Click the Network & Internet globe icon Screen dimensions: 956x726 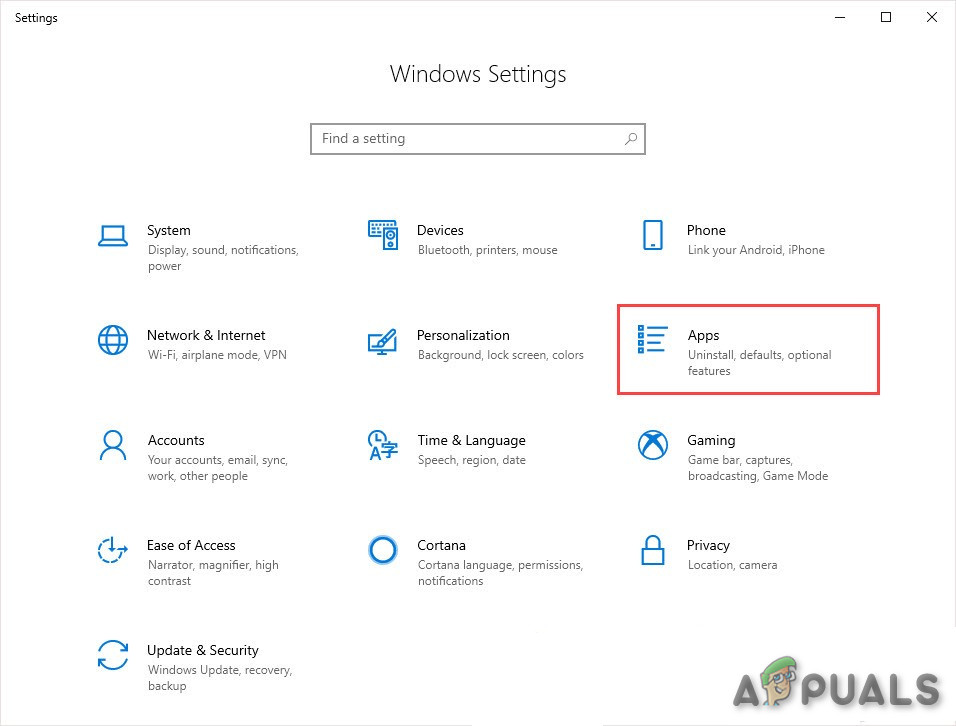113,340
